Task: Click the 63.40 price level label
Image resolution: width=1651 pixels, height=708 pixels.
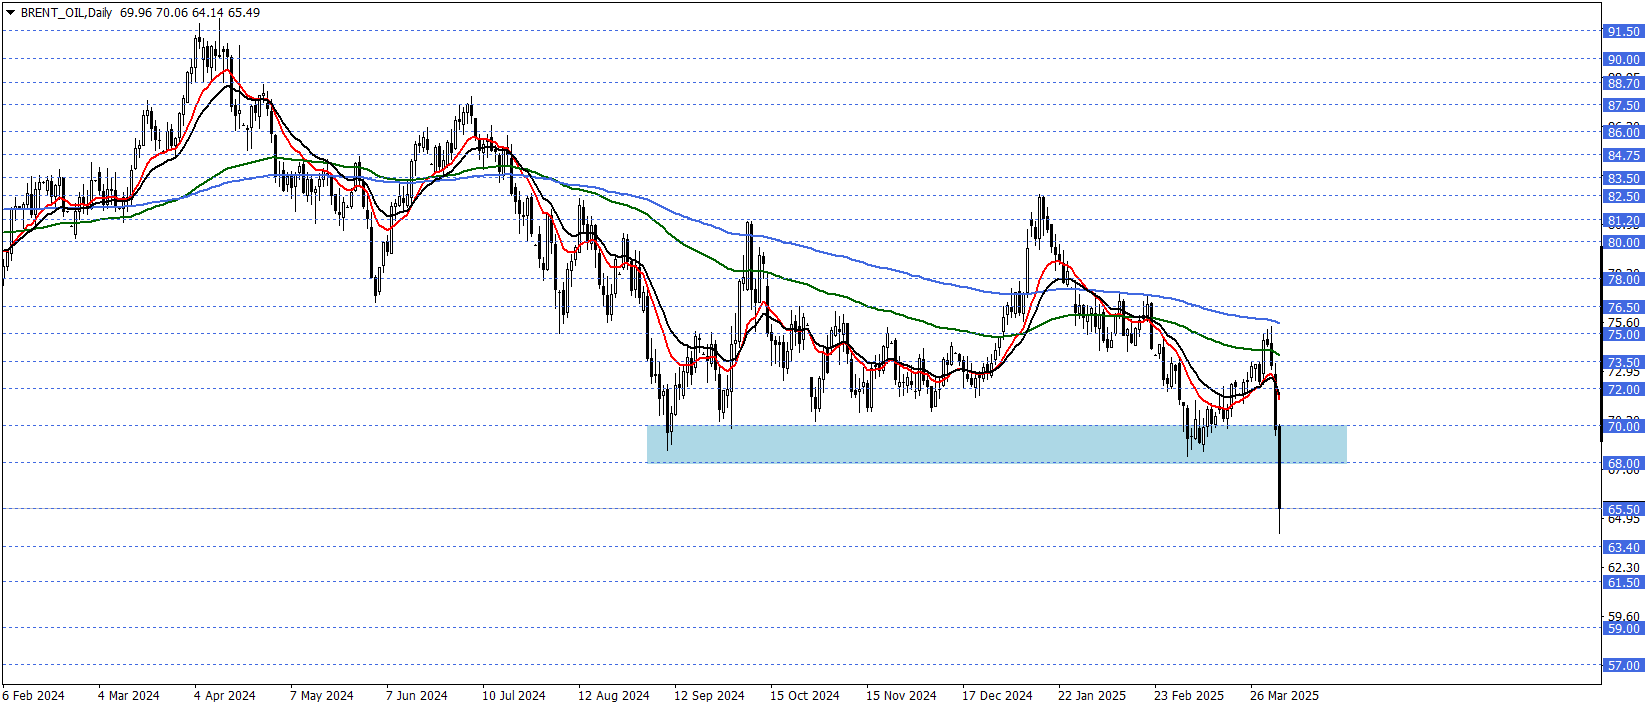Action: 1624,548
